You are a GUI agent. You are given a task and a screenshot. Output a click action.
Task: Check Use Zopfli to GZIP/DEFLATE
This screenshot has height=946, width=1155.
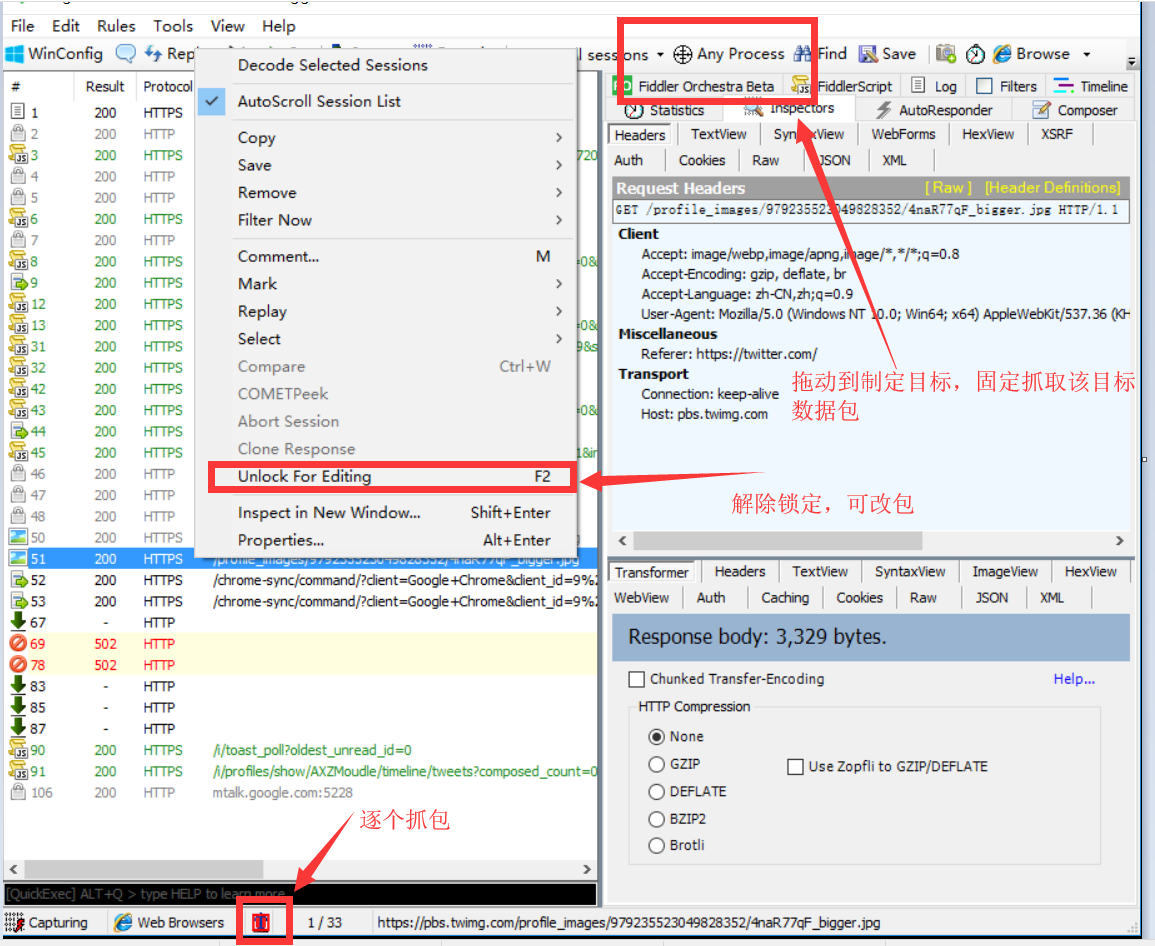[795, 766]
